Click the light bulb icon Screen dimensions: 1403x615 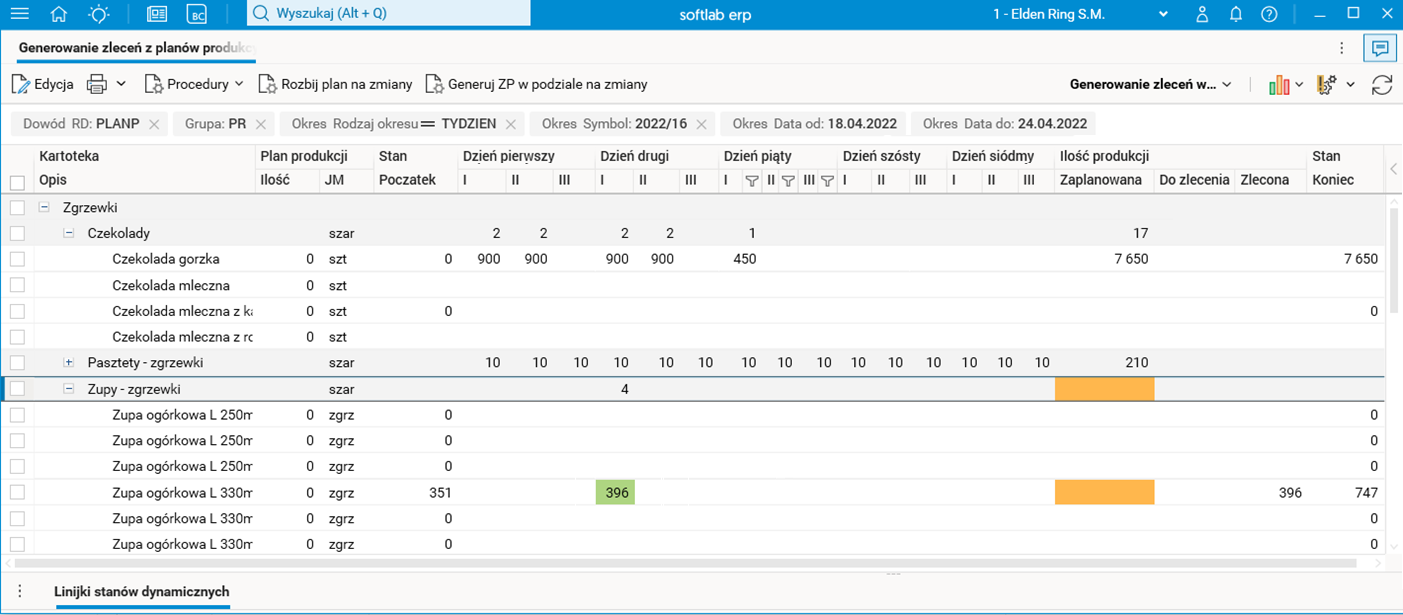coord(99,14)
